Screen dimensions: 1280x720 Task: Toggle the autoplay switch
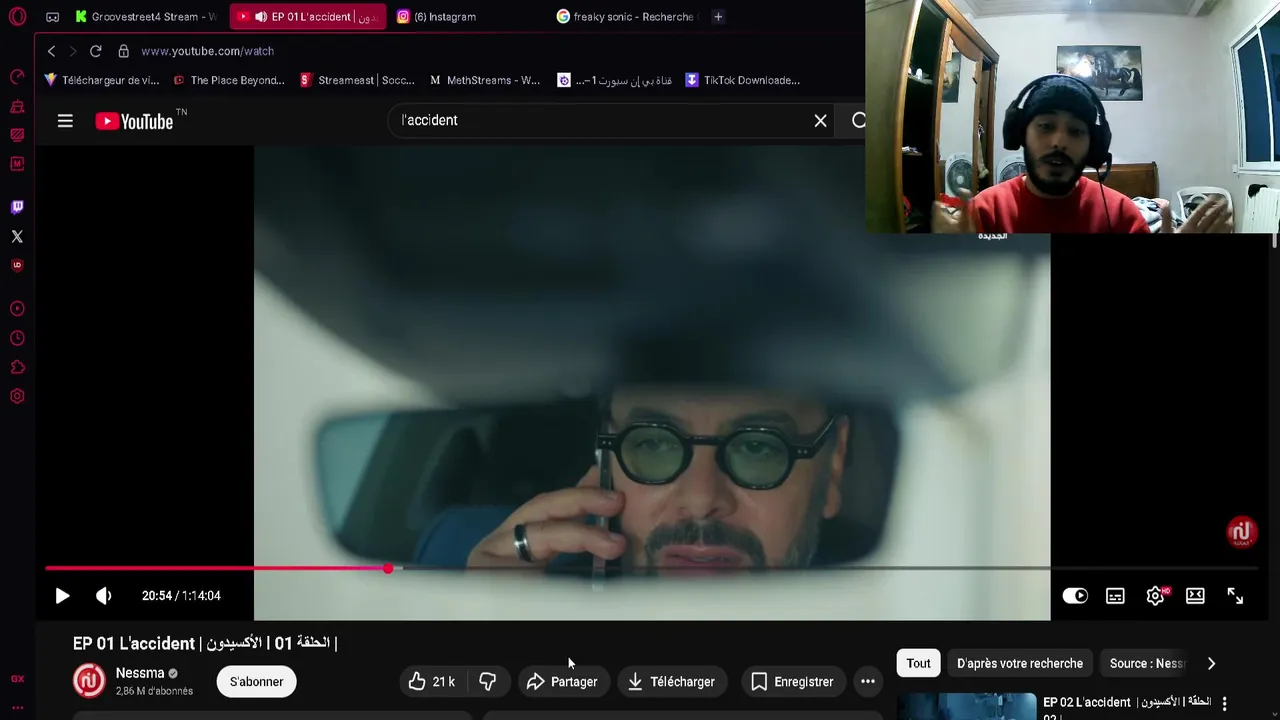click(x=1075, y=596)
